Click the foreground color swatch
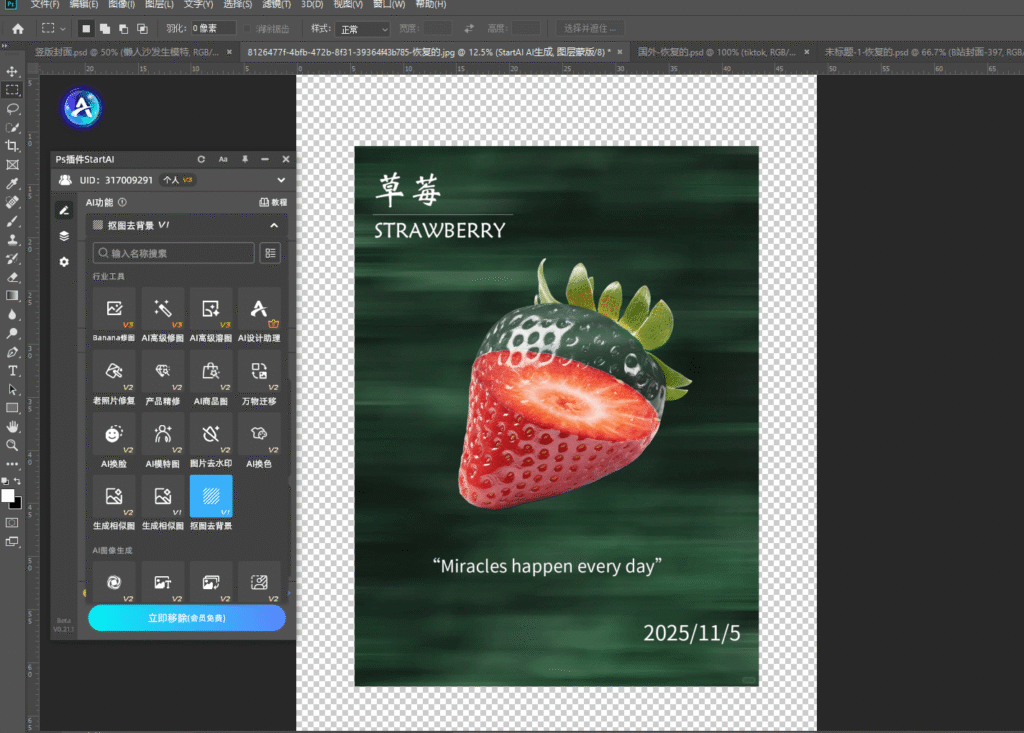1024x733 pixels. [x=8, y=496]
